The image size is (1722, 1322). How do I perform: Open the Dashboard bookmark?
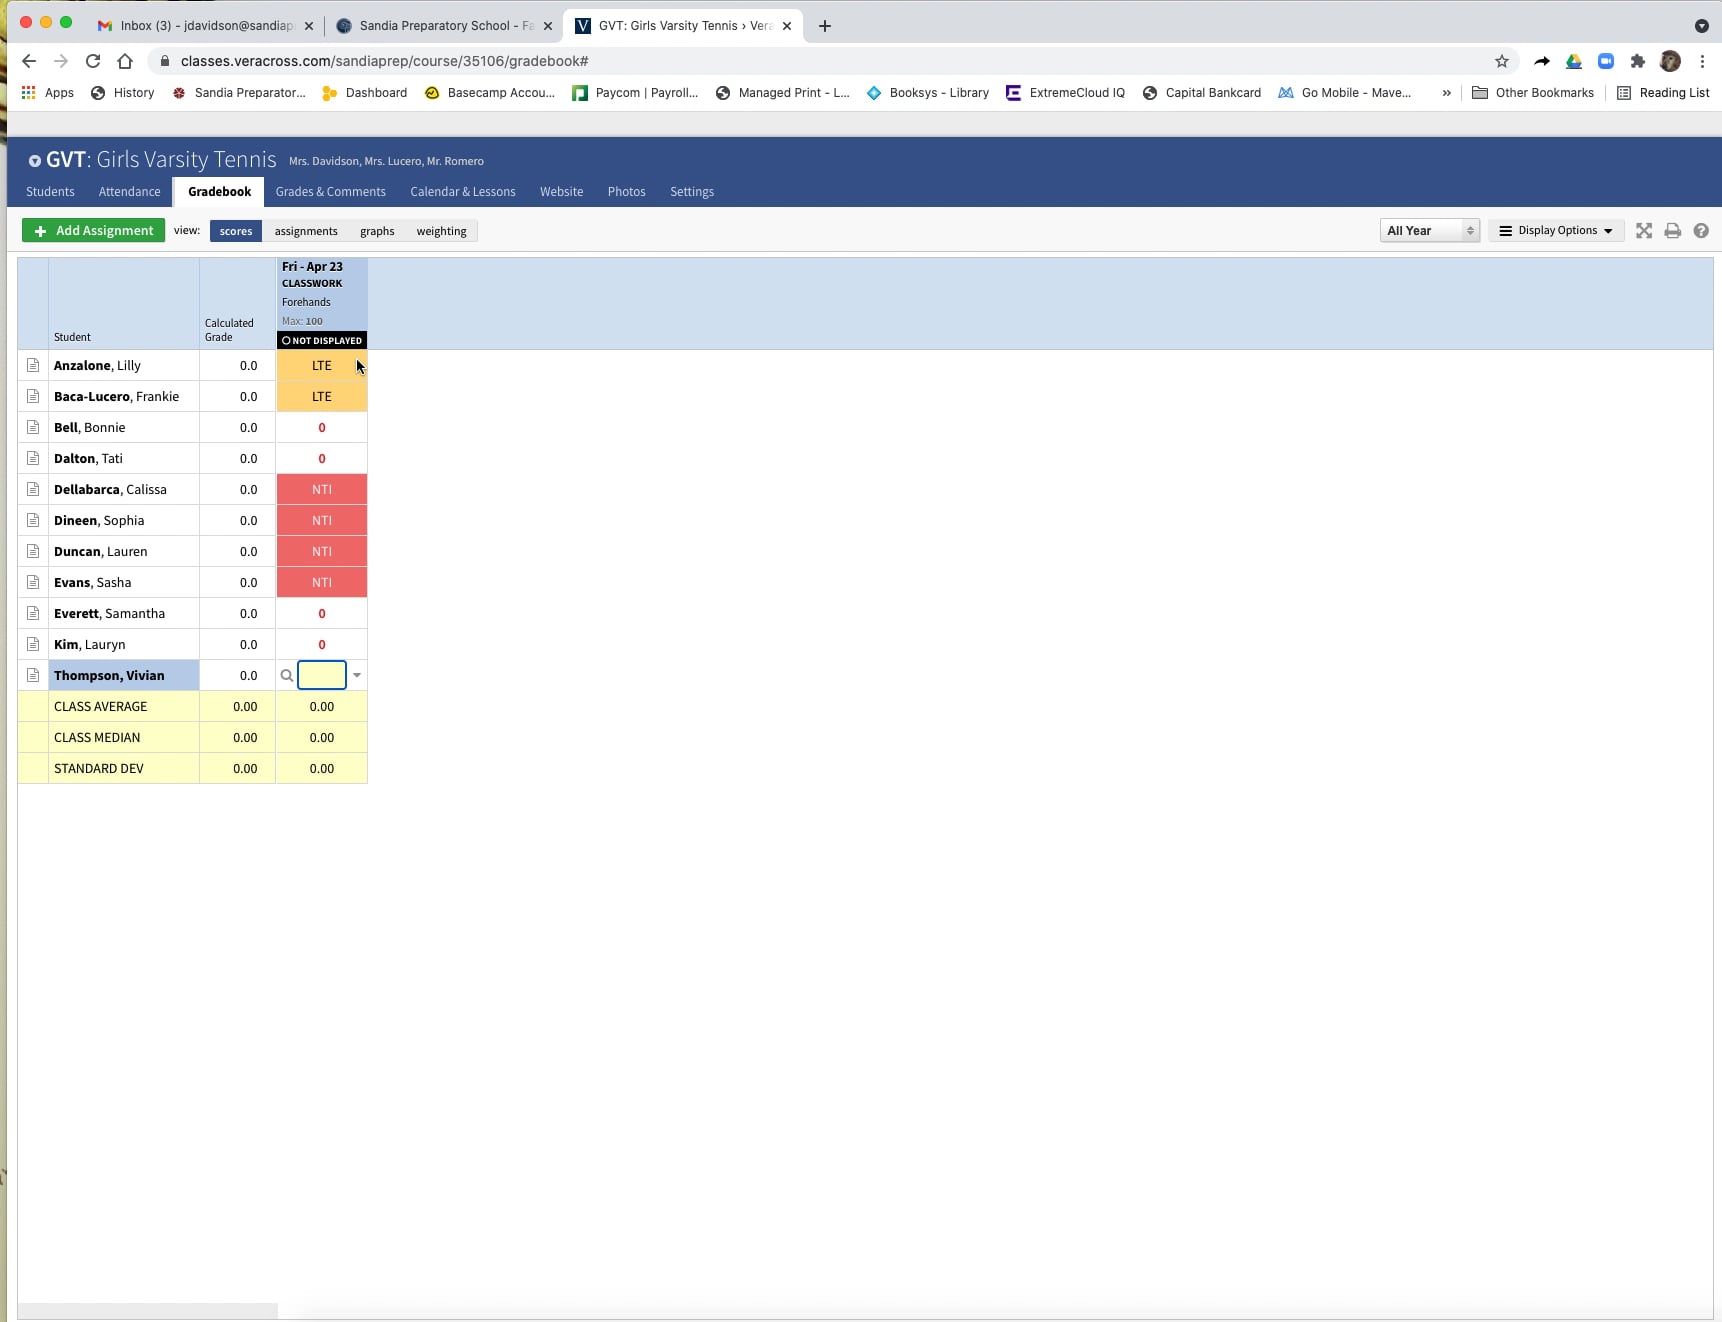coord(365,93)
